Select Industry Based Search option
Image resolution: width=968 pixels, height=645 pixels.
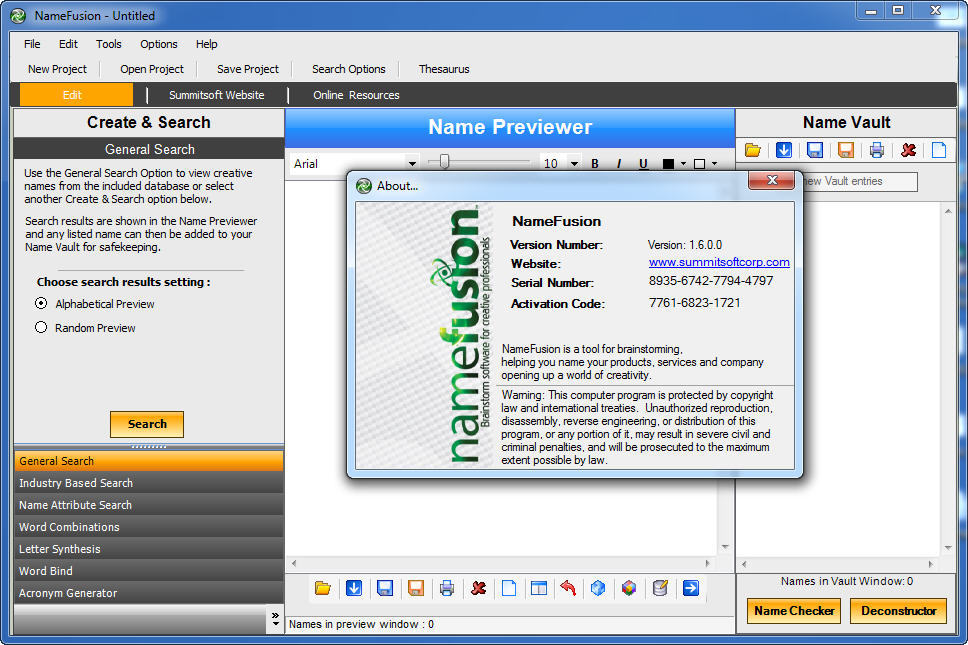click(x=148, y=483)
